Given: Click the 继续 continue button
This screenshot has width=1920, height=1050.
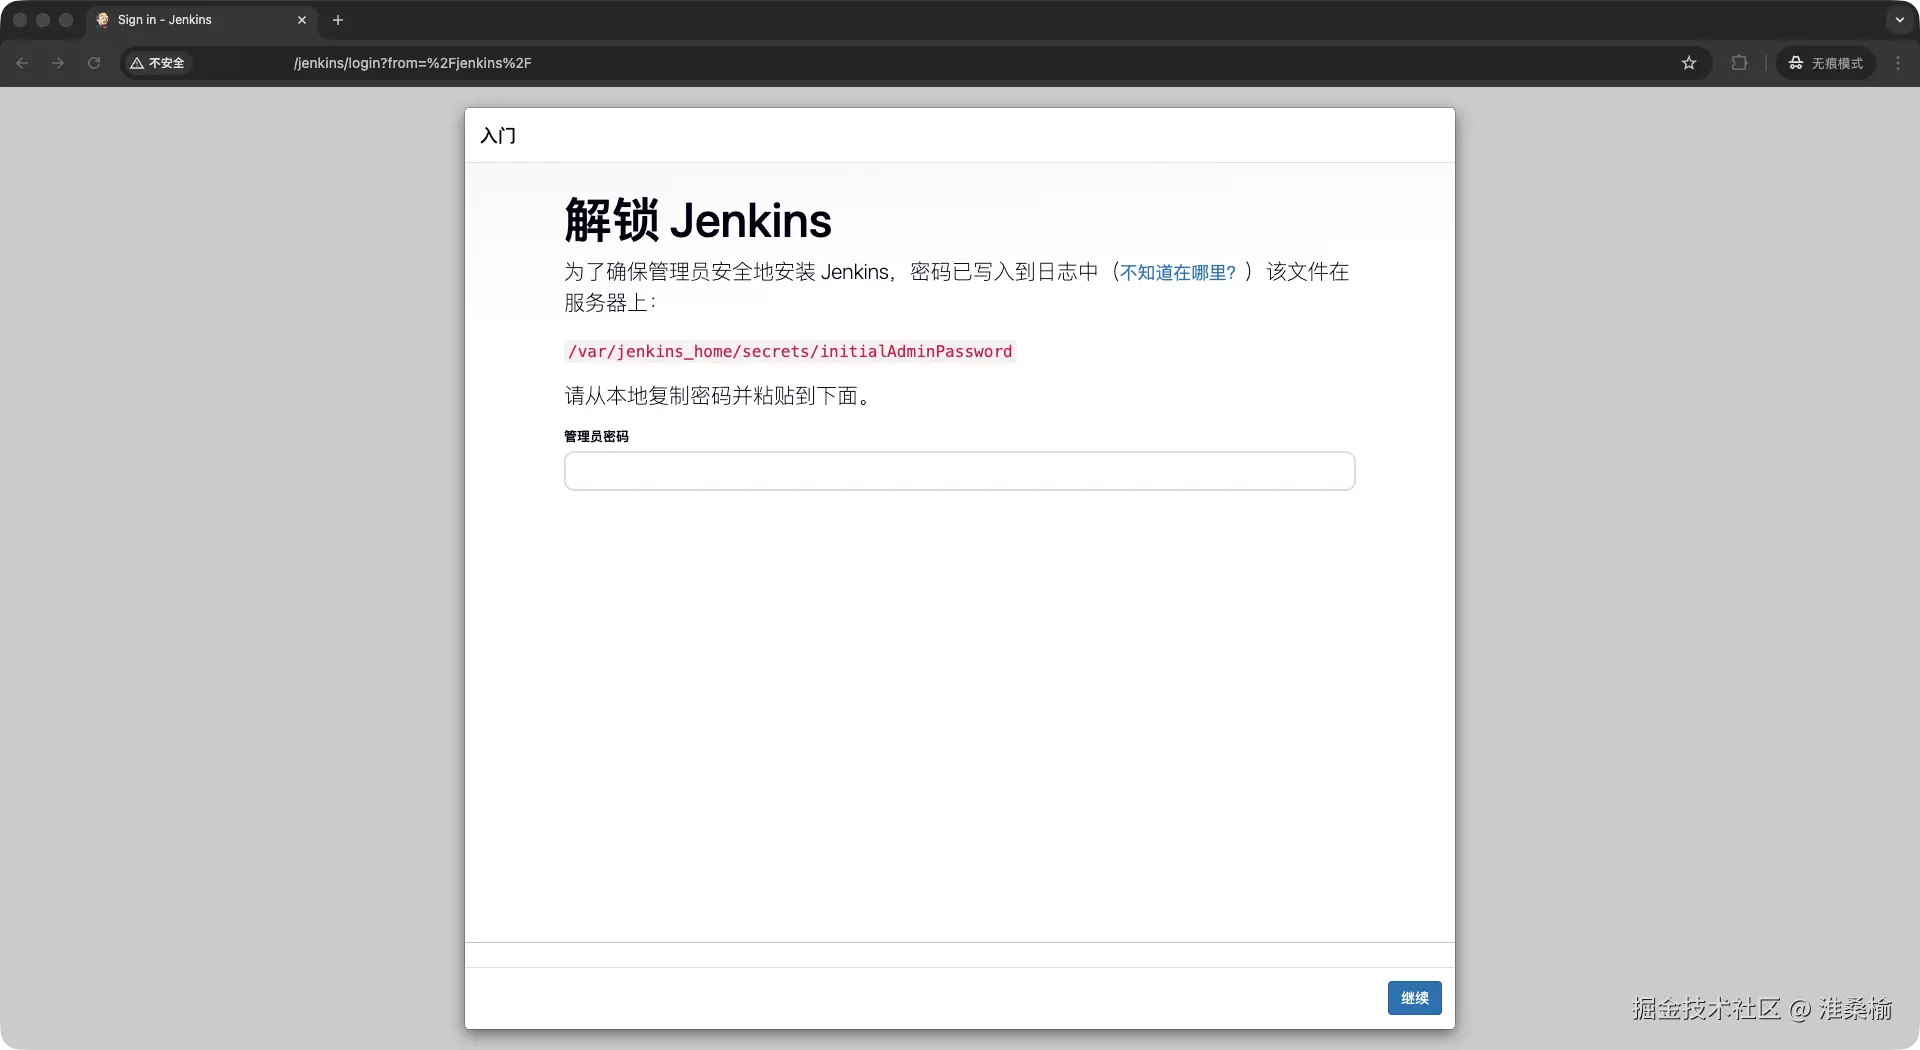Looking at the screenshot, I should tap(1414, 998).
